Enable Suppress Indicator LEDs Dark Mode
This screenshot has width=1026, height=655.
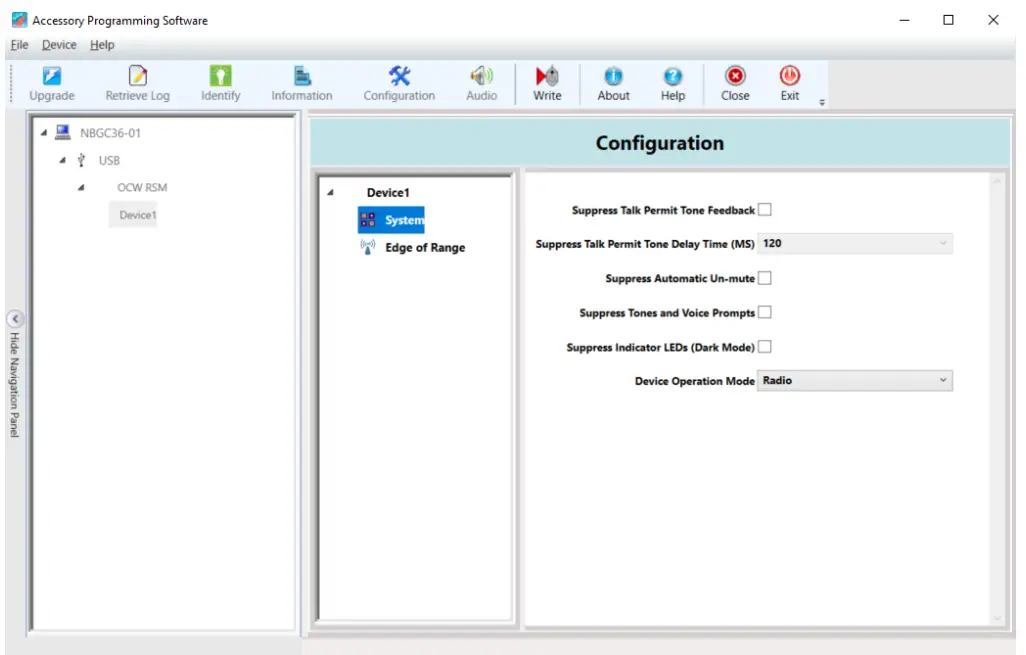pos(764,346)
